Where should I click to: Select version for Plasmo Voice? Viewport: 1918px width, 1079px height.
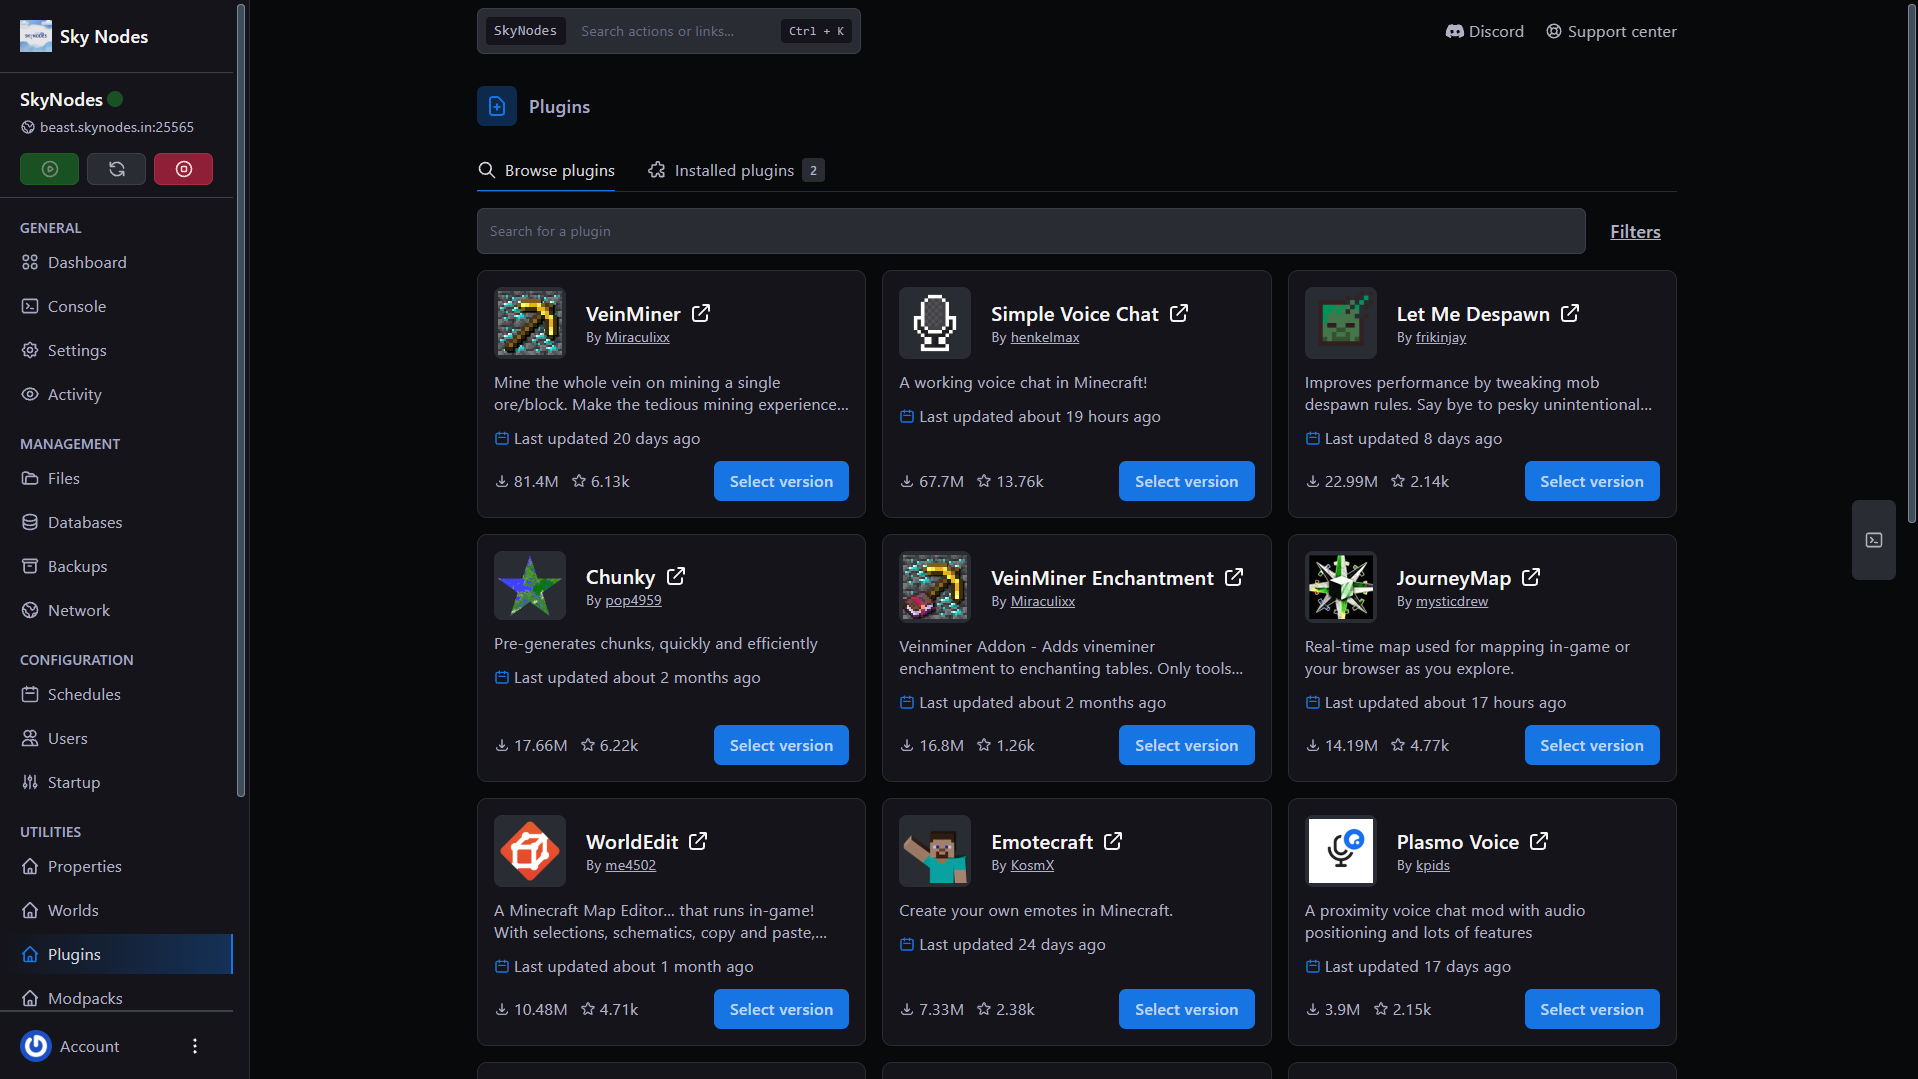[x=1592, y=1009]
